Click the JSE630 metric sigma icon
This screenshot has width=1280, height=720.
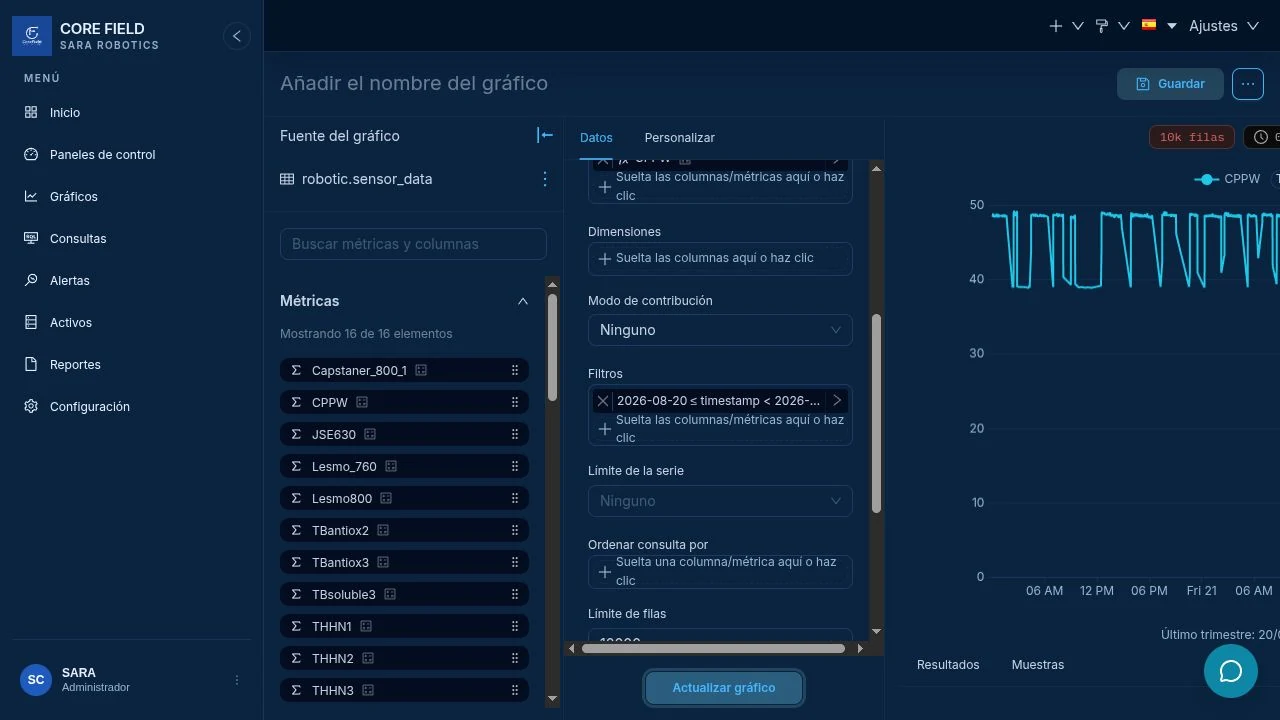(x=296, y=435)
